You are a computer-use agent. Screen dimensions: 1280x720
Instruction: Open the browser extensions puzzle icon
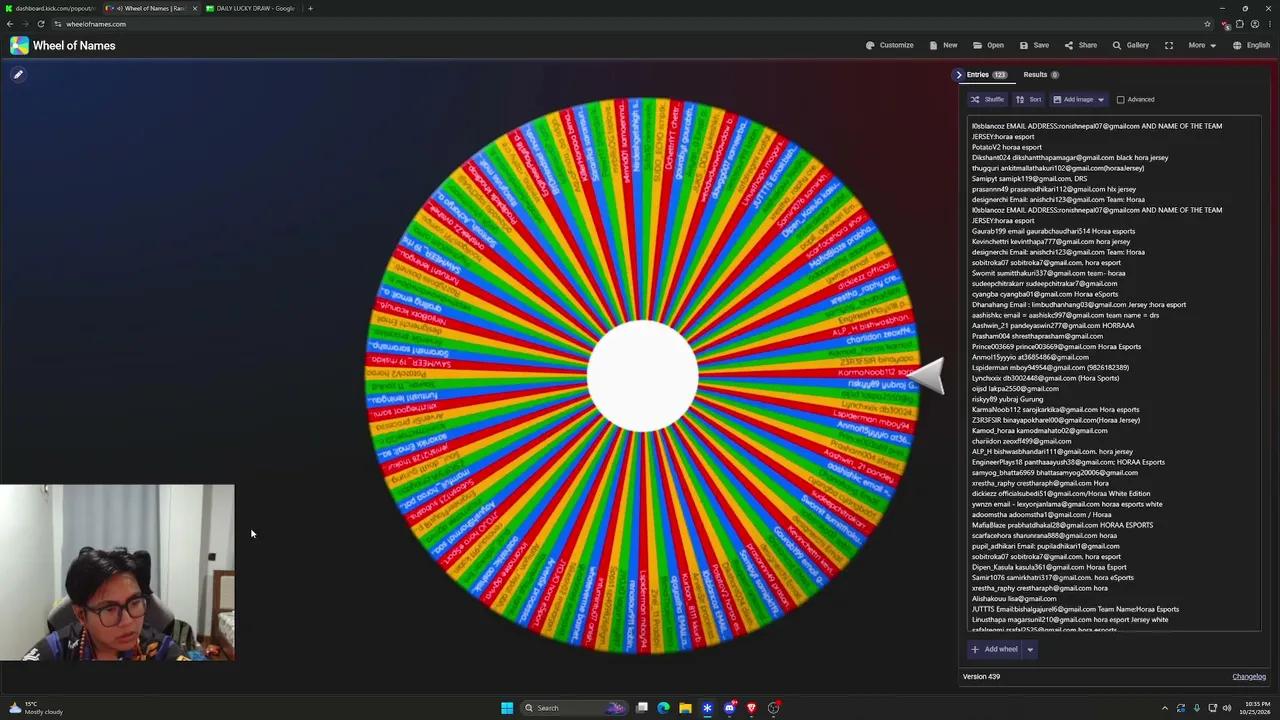pos(1239,24)
